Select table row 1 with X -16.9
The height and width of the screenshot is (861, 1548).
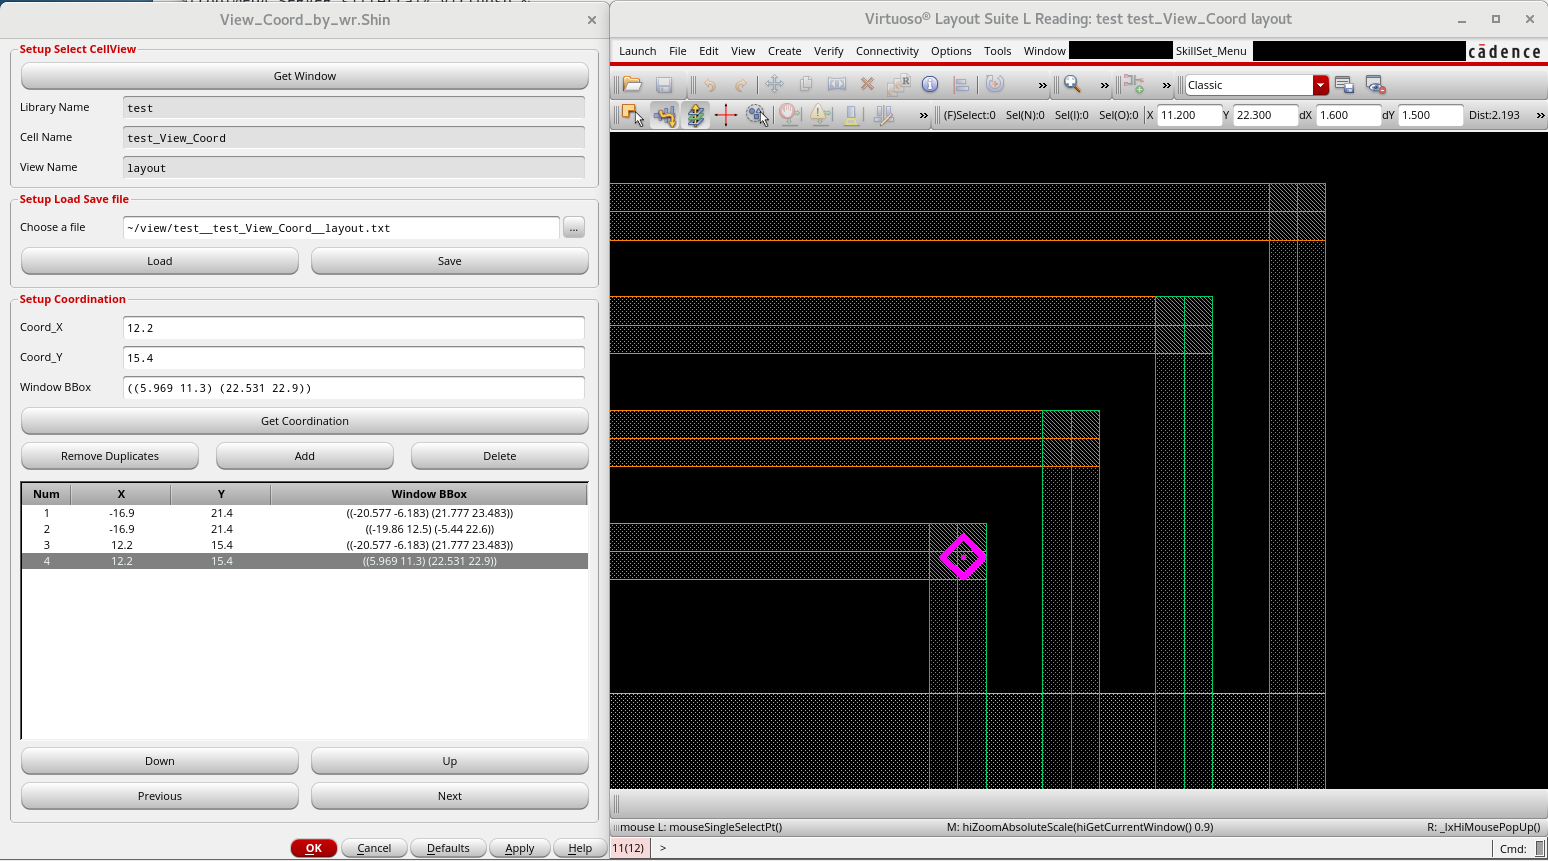tap(305, 513)
